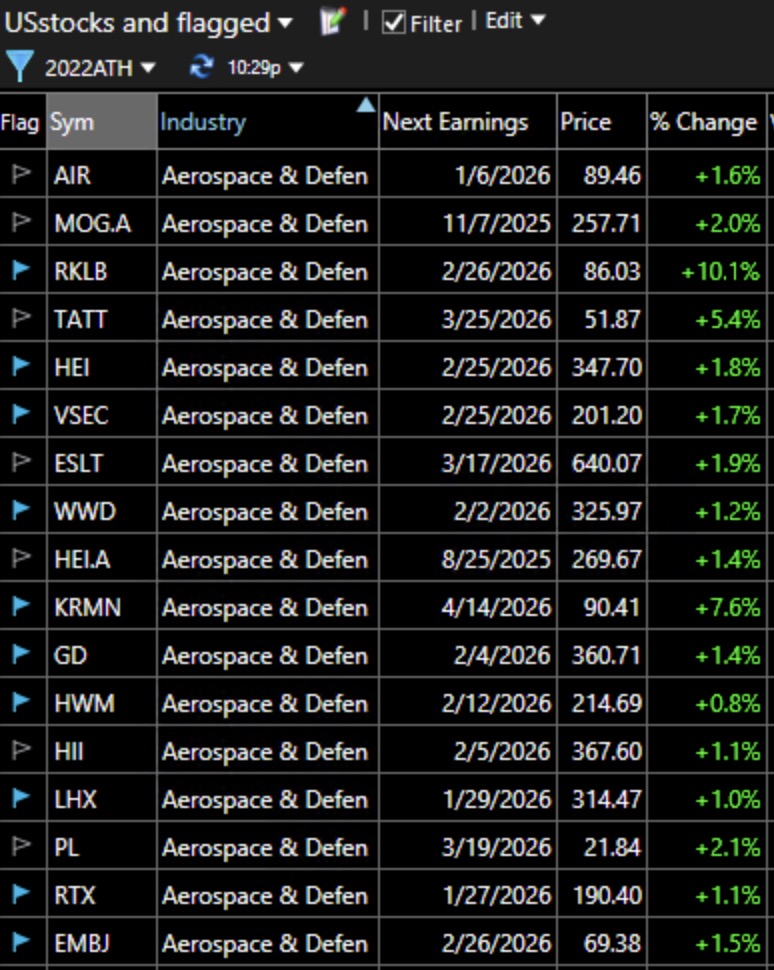Click the gray flag icon beside ESLT
Viewport: 774px width, 970px height.
[21, 459]
